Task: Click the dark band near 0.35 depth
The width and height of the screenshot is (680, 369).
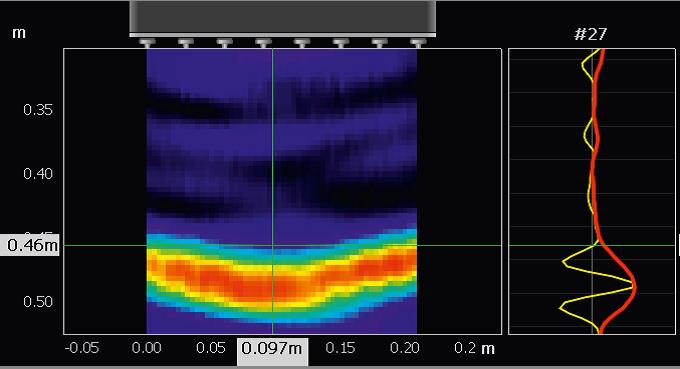Action: pos(282,103)
